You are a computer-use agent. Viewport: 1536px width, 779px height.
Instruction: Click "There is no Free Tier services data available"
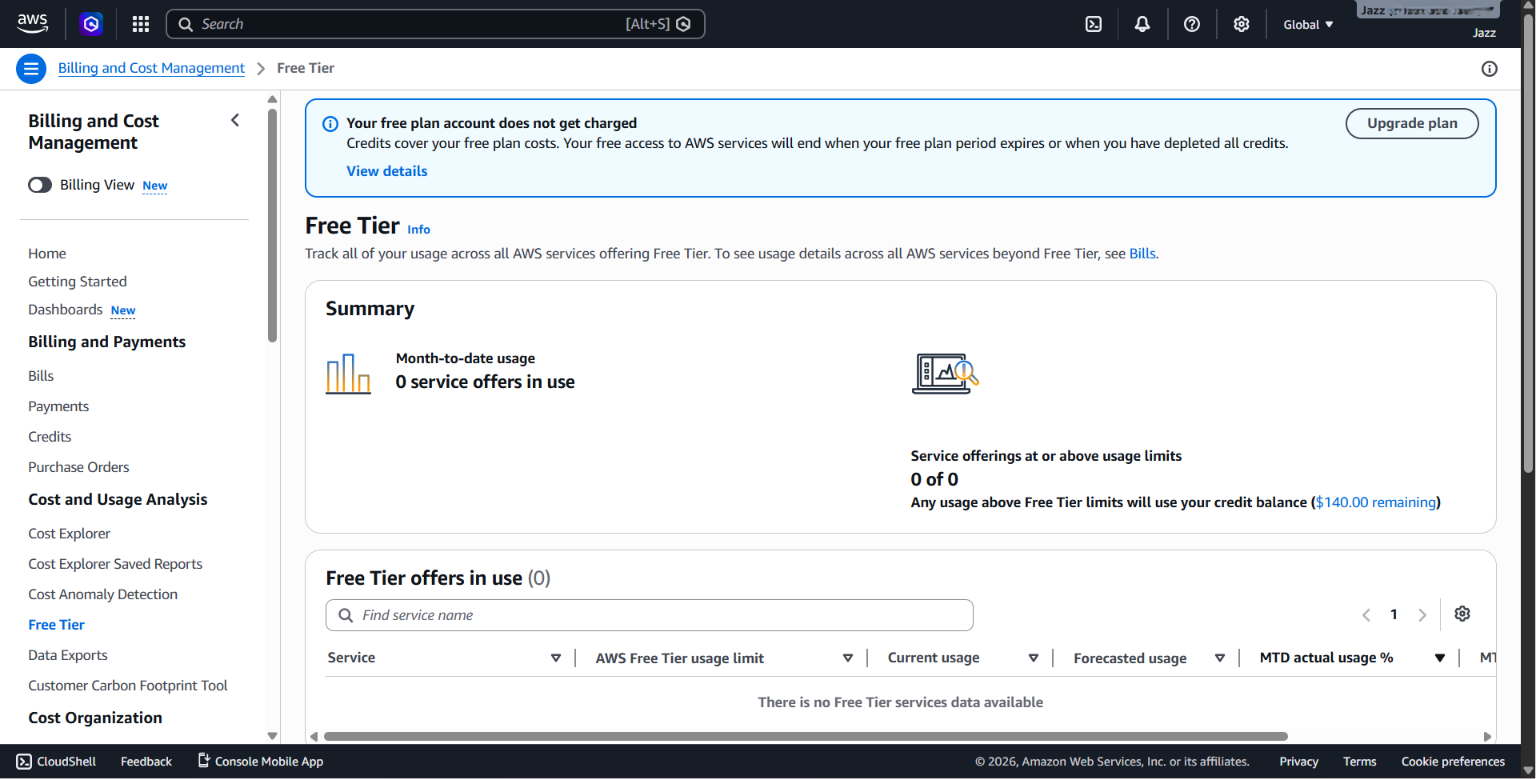click(x=900, y=702)
